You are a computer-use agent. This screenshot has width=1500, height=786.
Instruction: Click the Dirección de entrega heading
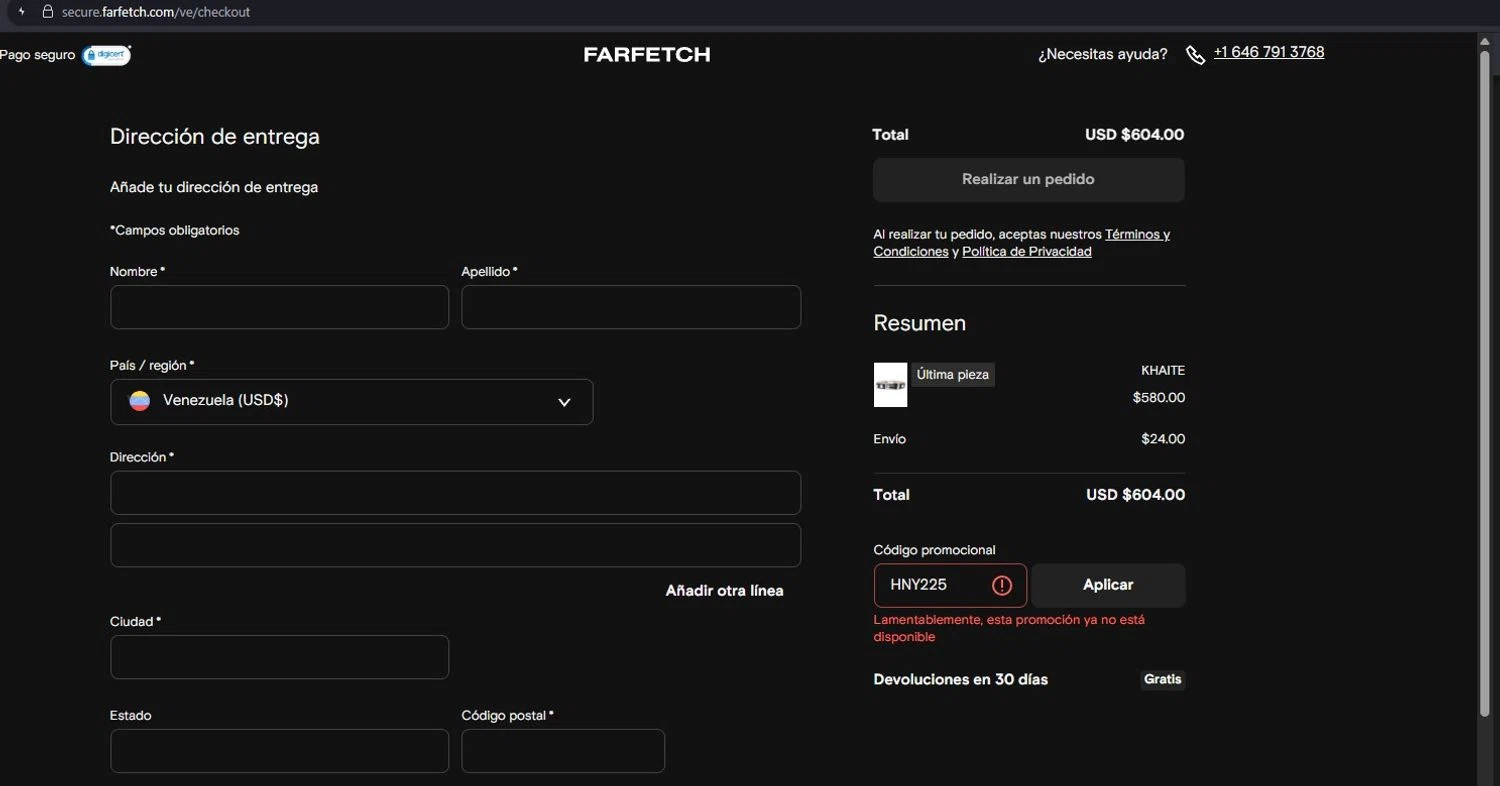(x=215, y=137)
